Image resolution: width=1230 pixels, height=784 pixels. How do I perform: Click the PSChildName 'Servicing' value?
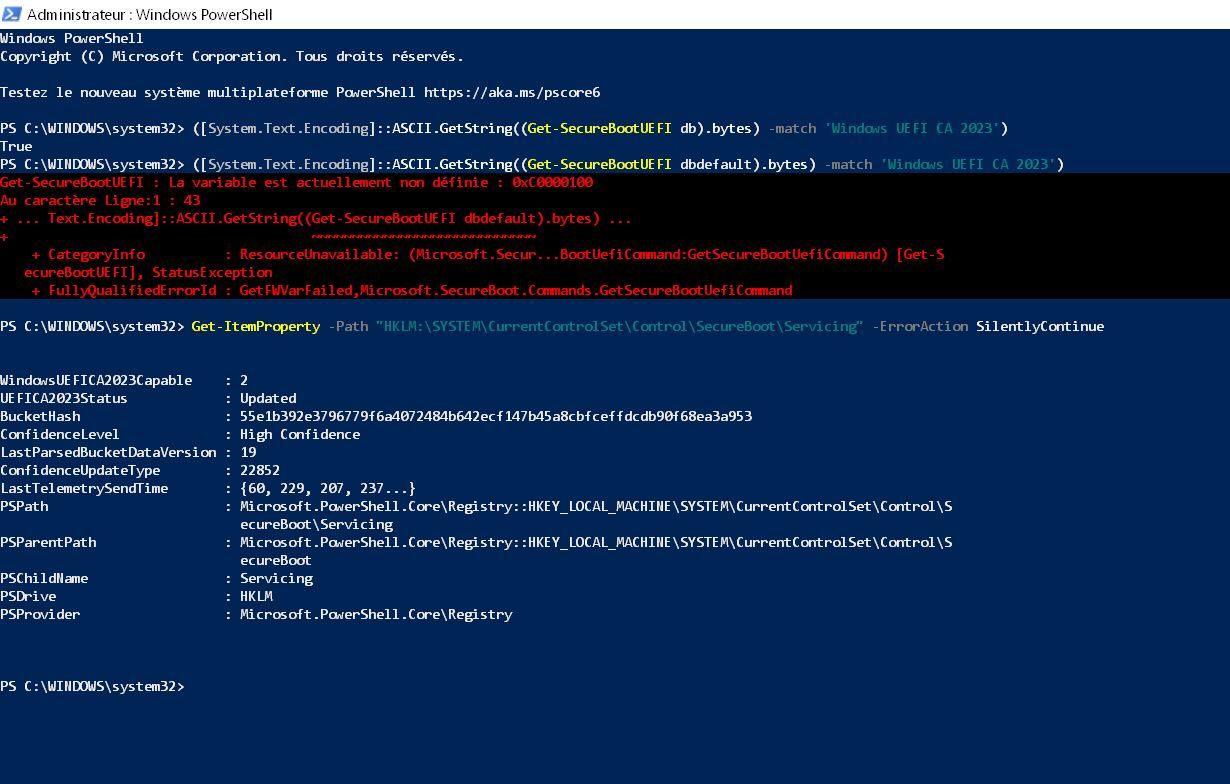276,578
